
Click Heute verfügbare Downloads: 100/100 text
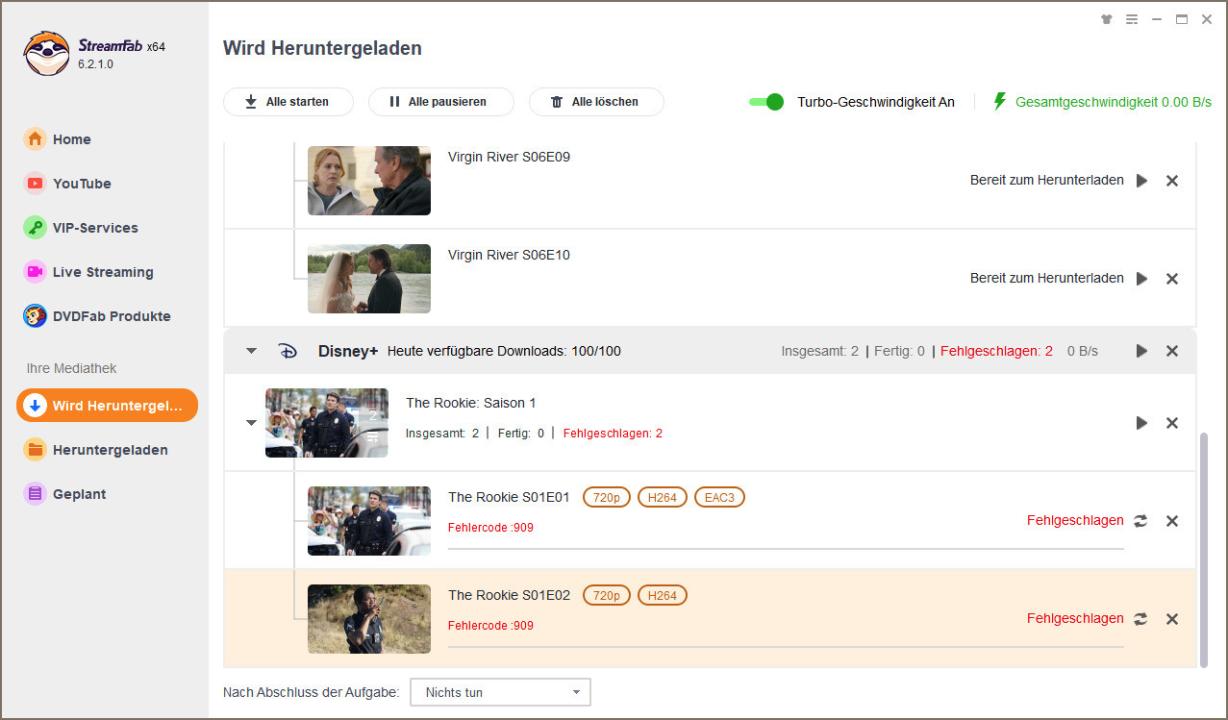click(x=504, y=351)
